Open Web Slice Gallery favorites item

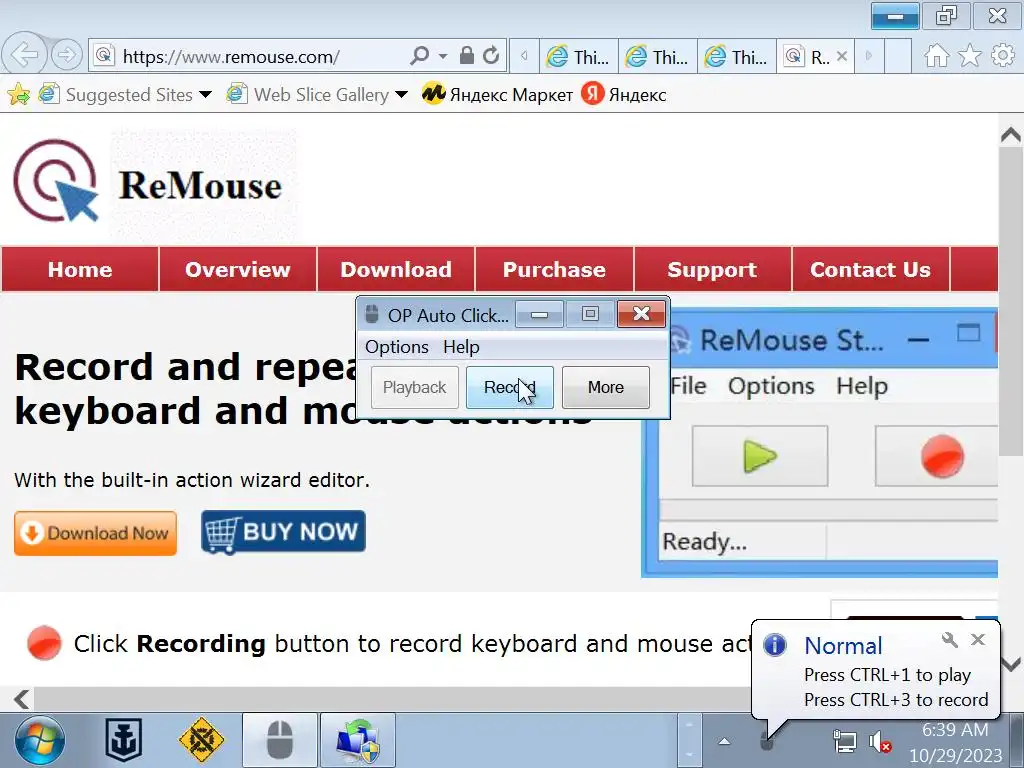[x=308, y=95]
